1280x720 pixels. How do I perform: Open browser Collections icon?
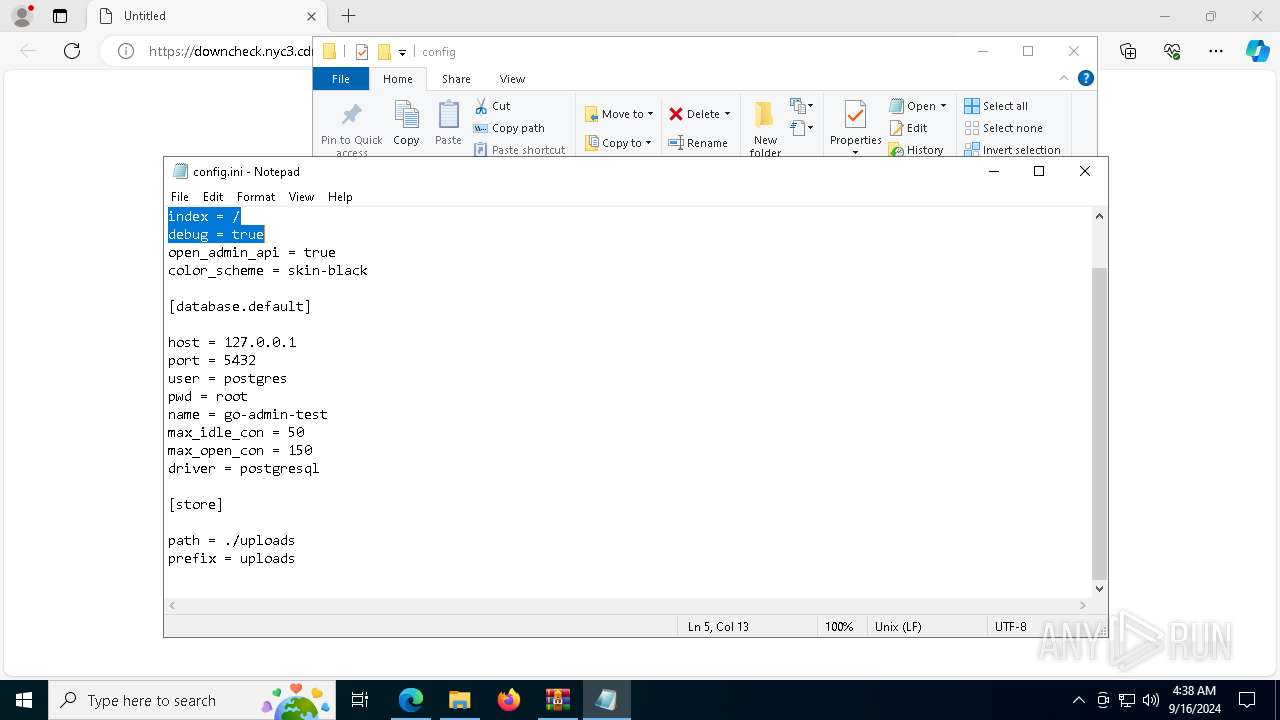click(x=1128, y=51)
